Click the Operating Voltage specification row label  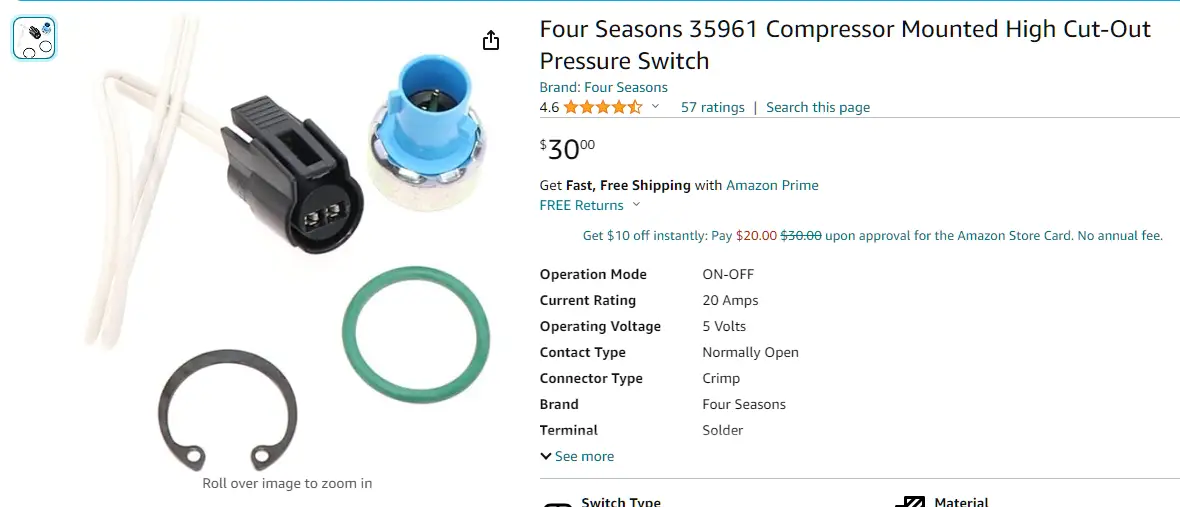tap(600, 326)
